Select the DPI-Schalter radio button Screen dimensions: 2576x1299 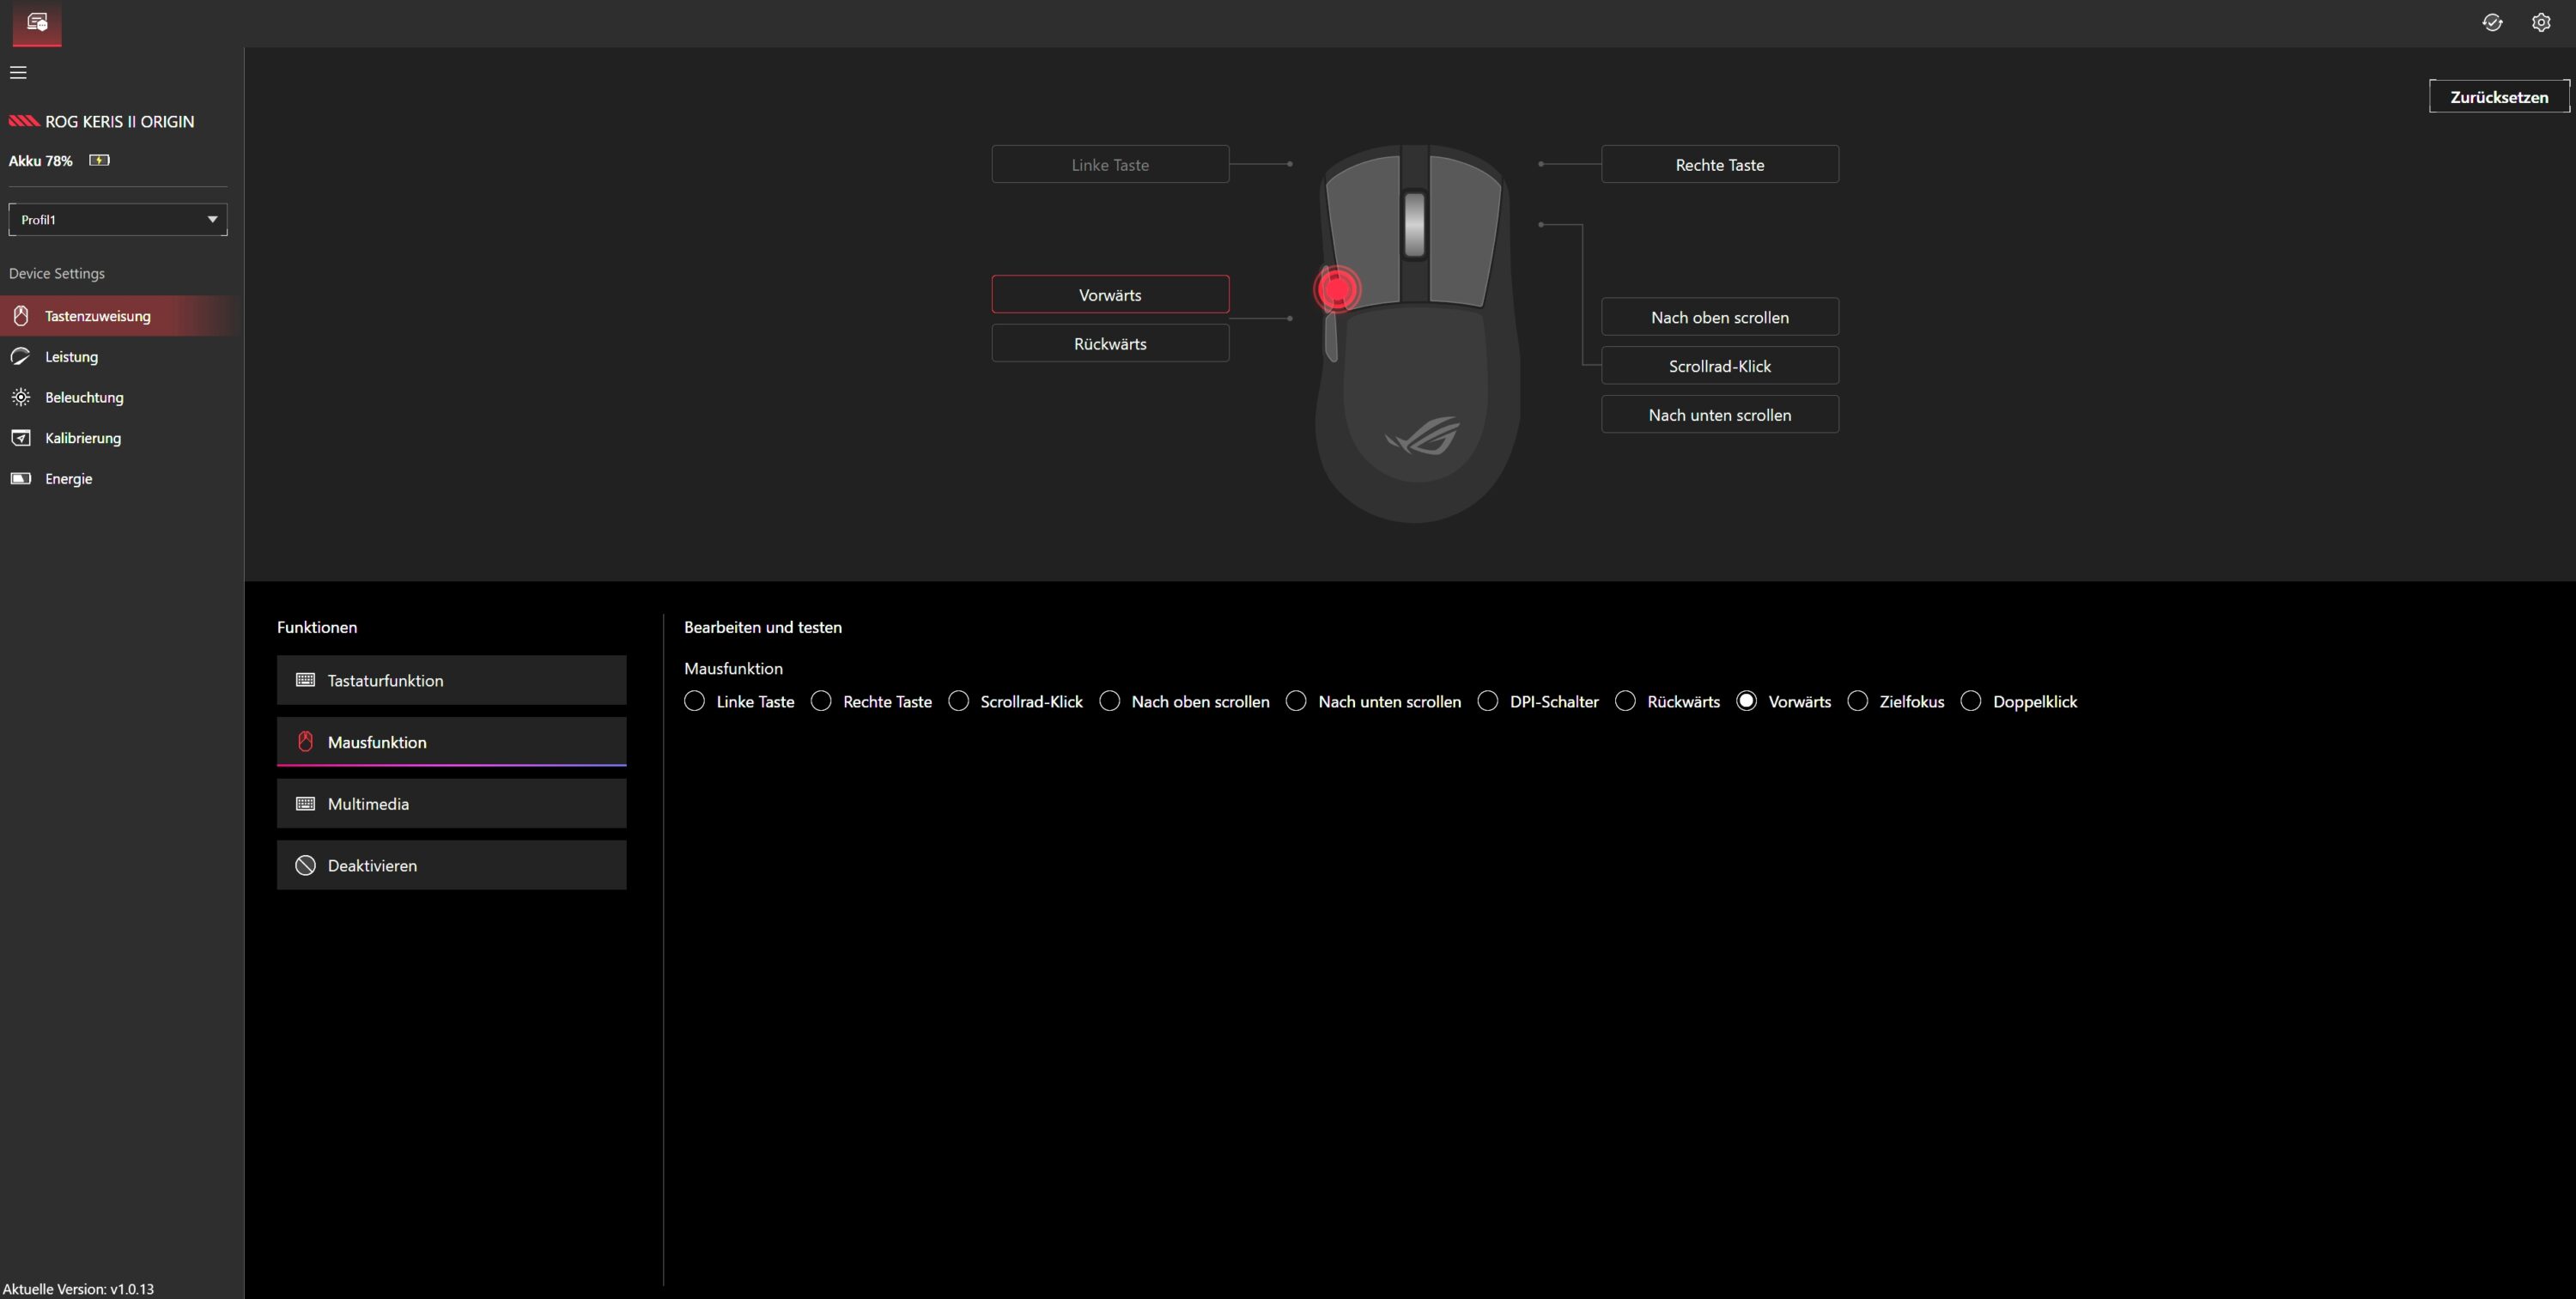click(1488, 701)
